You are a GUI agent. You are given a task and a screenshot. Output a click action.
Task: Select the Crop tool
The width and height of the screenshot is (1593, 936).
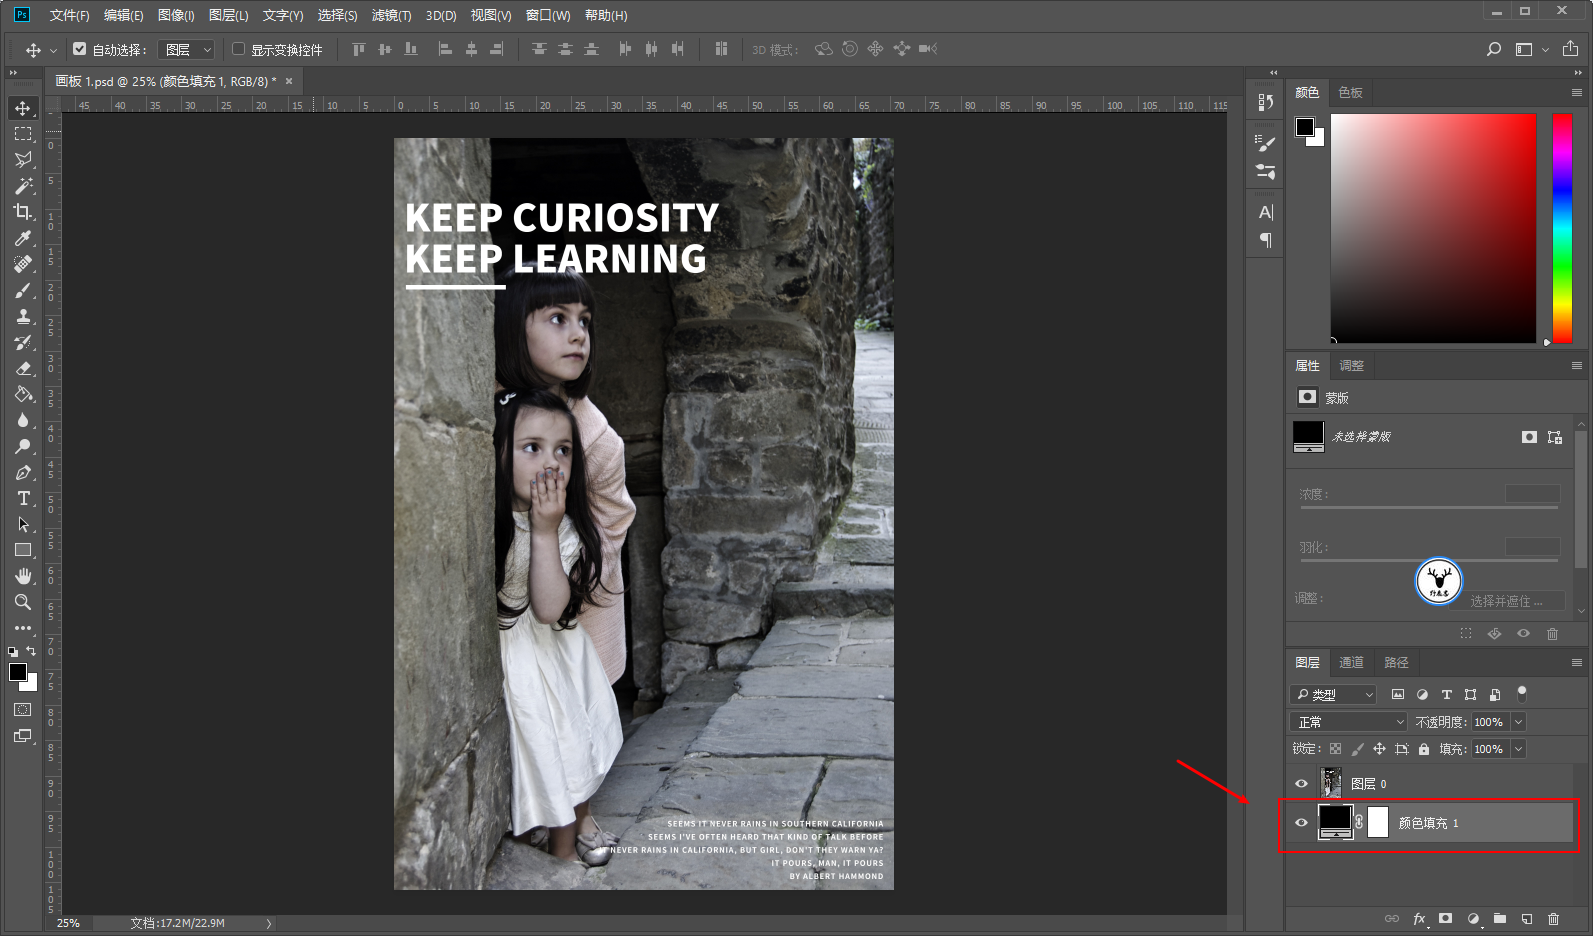22,212
